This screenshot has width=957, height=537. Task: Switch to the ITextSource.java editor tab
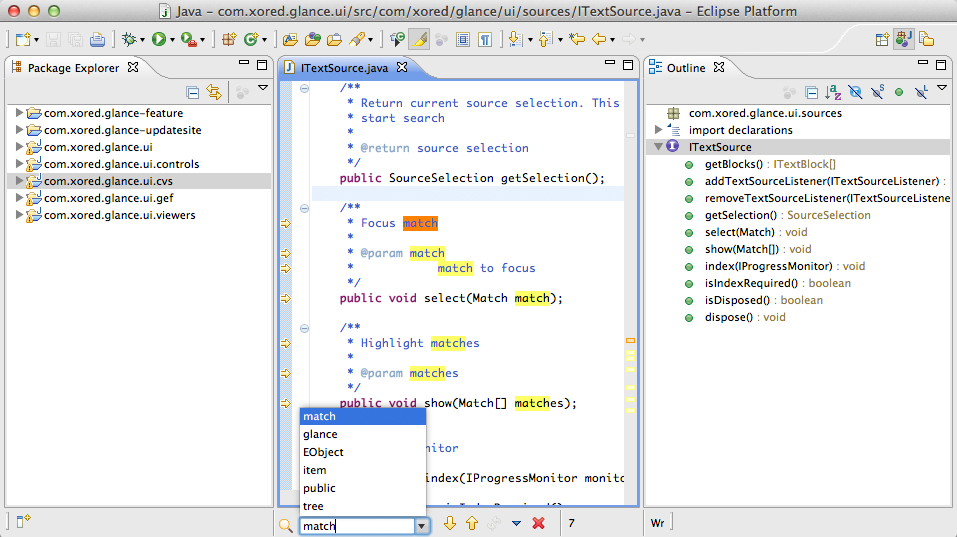[x=344, y=68]
